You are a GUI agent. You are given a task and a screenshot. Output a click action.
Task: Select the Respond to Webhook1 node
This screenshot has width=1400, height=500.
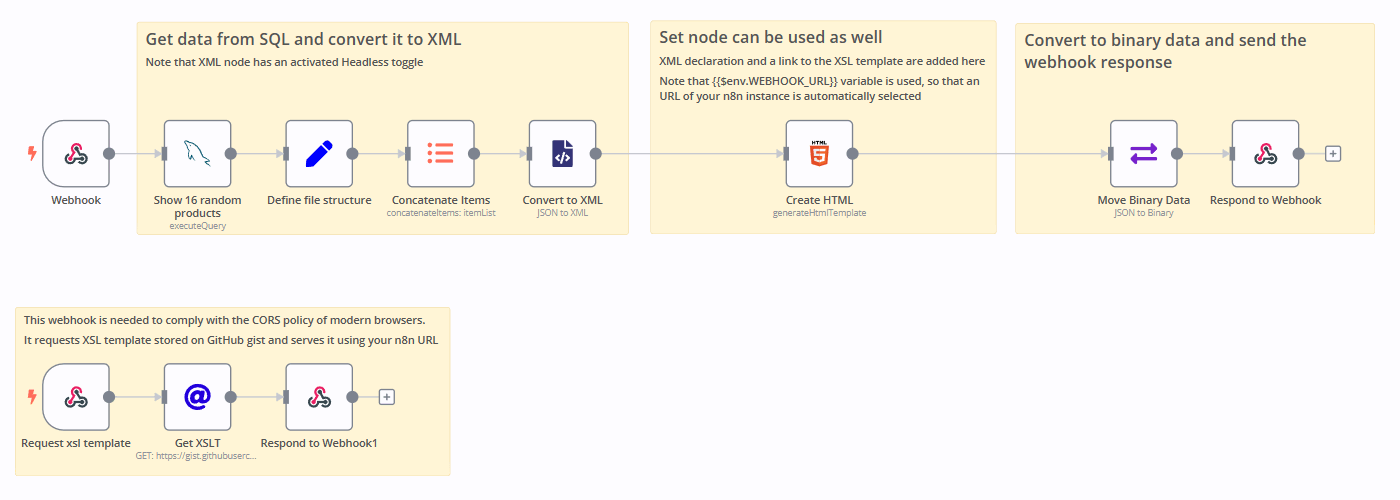319,397
